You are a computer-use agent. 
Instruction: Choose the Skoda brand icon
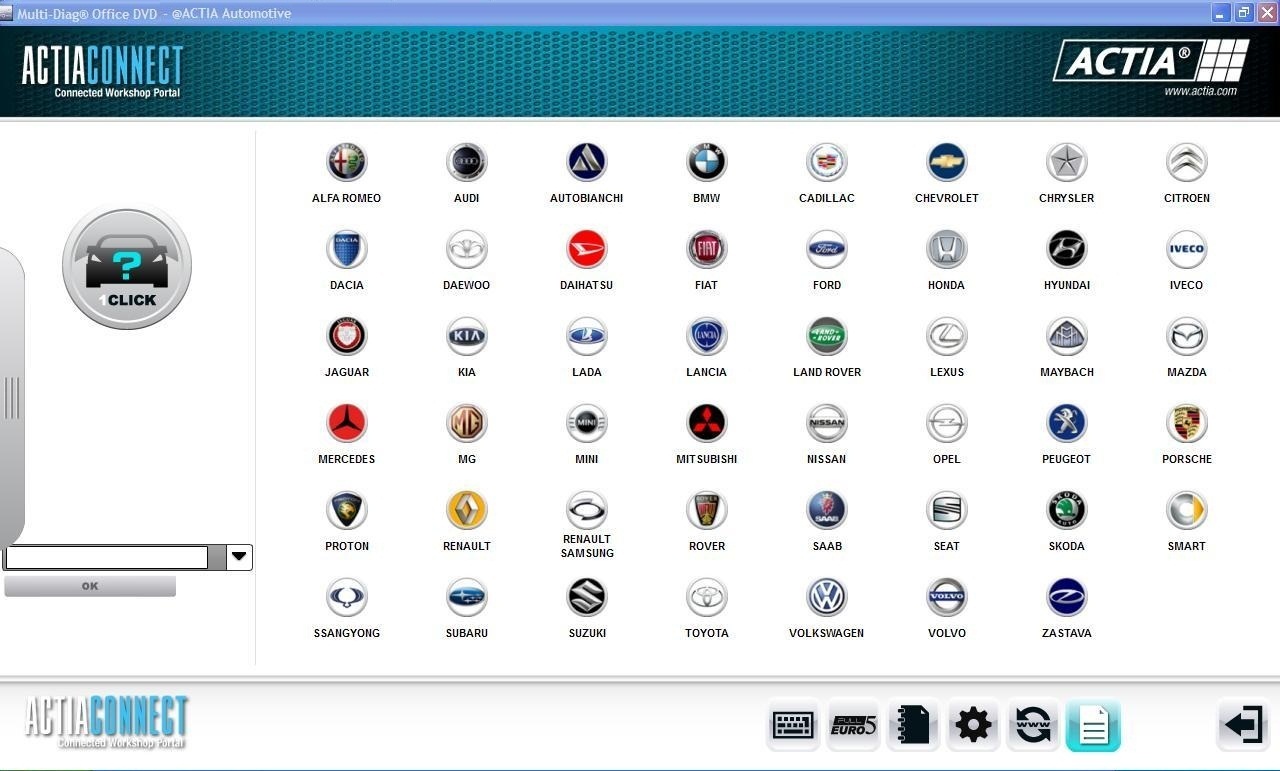pyautogui.click(x=1067, y=510)
